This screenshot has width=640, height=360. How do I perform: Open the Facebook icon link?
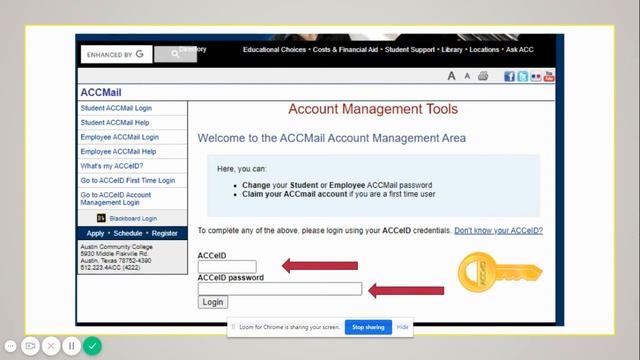click(x=509, y=76)
